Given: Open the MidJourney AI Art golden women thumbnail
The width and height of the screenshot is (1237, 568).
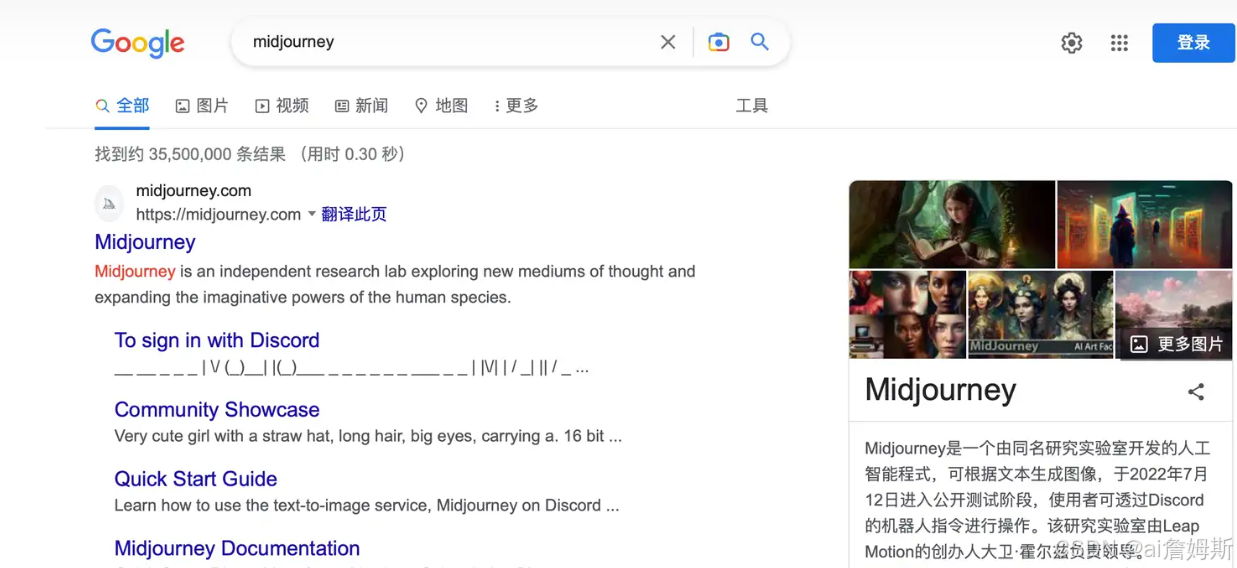Looking at the screenshot, I should pos(1040,314).
